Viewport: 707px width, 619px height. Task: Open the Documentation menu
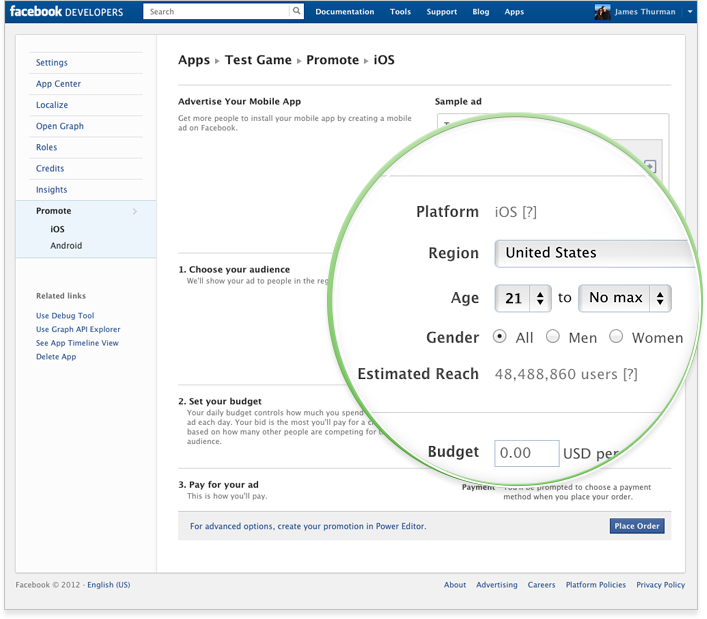[x=344, y=12]
